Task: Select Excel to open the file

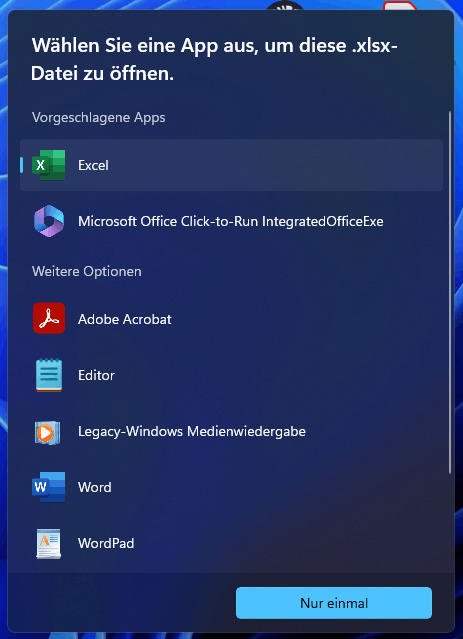Action: click(231, 165)
